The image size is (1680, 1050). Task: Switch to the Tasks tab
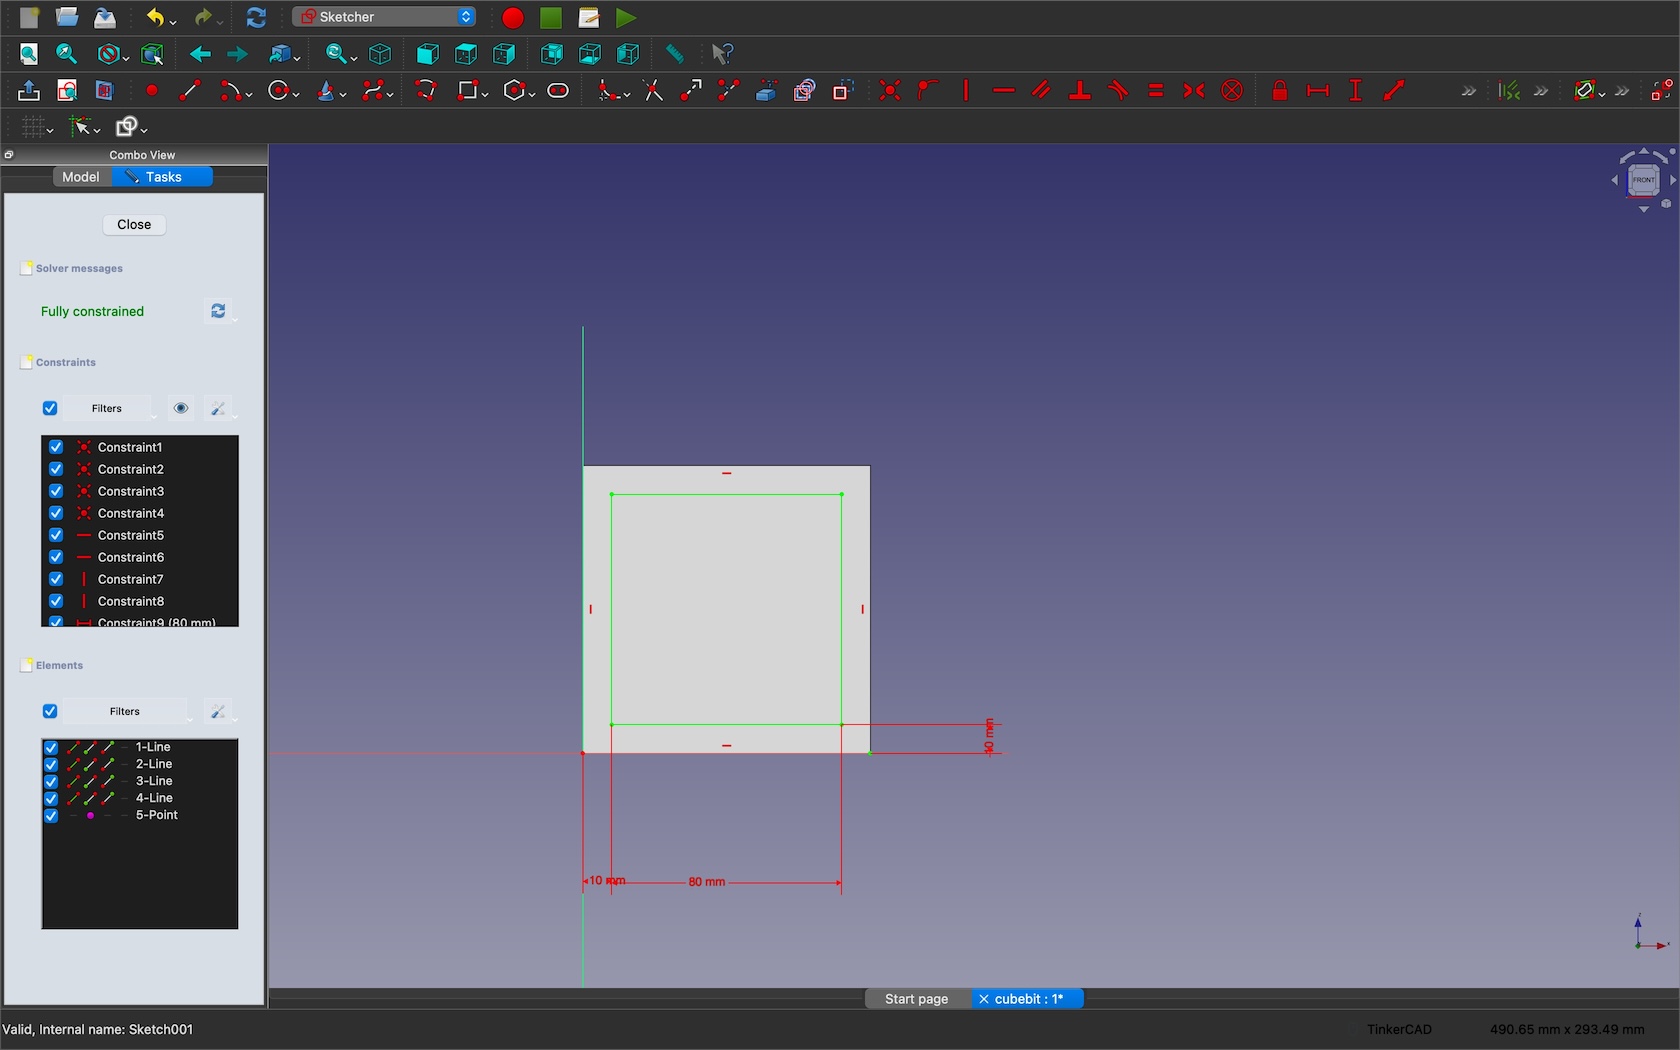(163, 177)
